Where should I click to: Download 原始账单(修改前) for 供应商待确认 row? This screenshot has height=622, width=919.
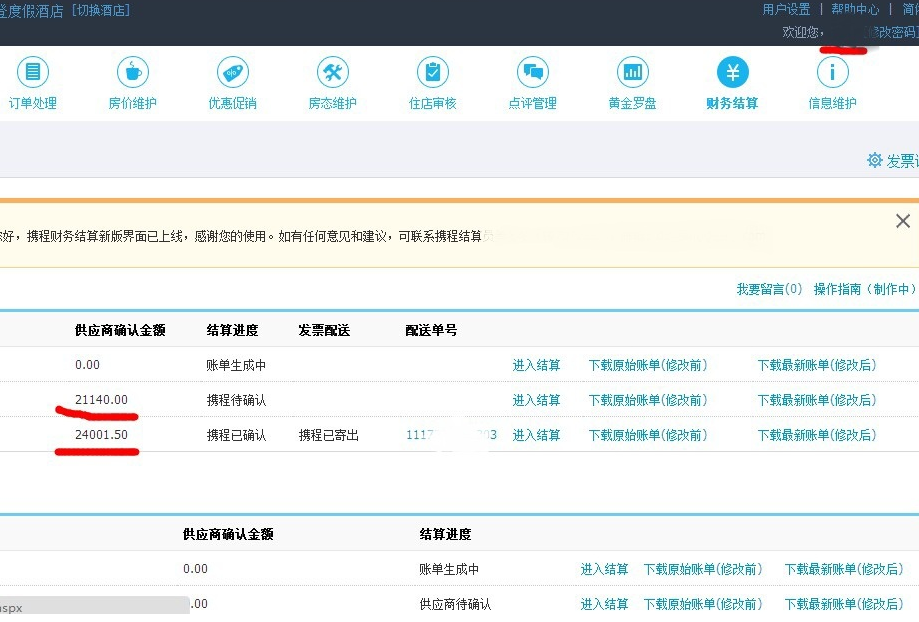[x=703, y=604]
